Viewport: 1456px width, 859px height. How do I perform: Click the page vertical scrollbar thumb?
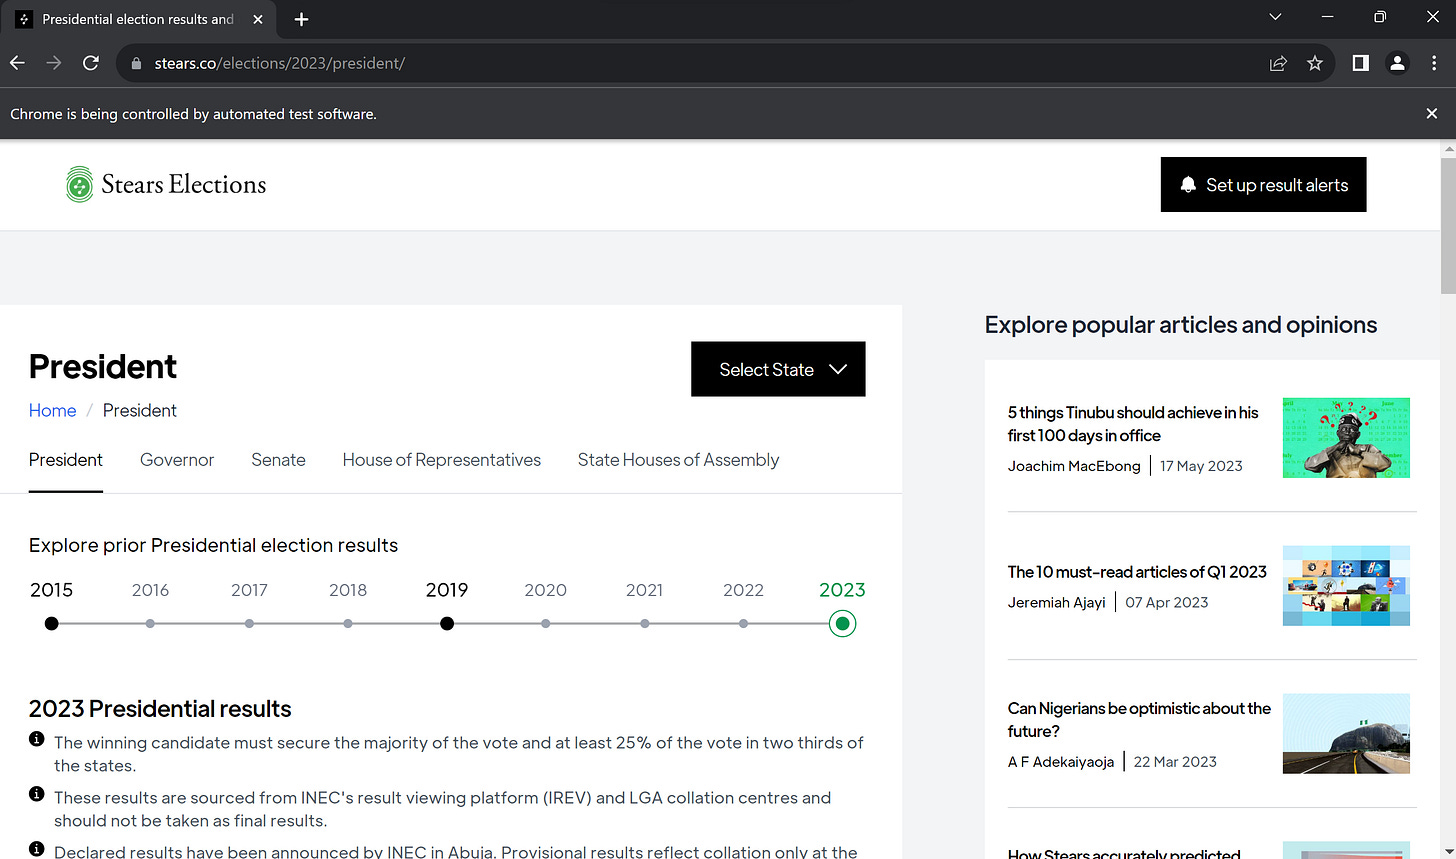(x=1447, y=224)
